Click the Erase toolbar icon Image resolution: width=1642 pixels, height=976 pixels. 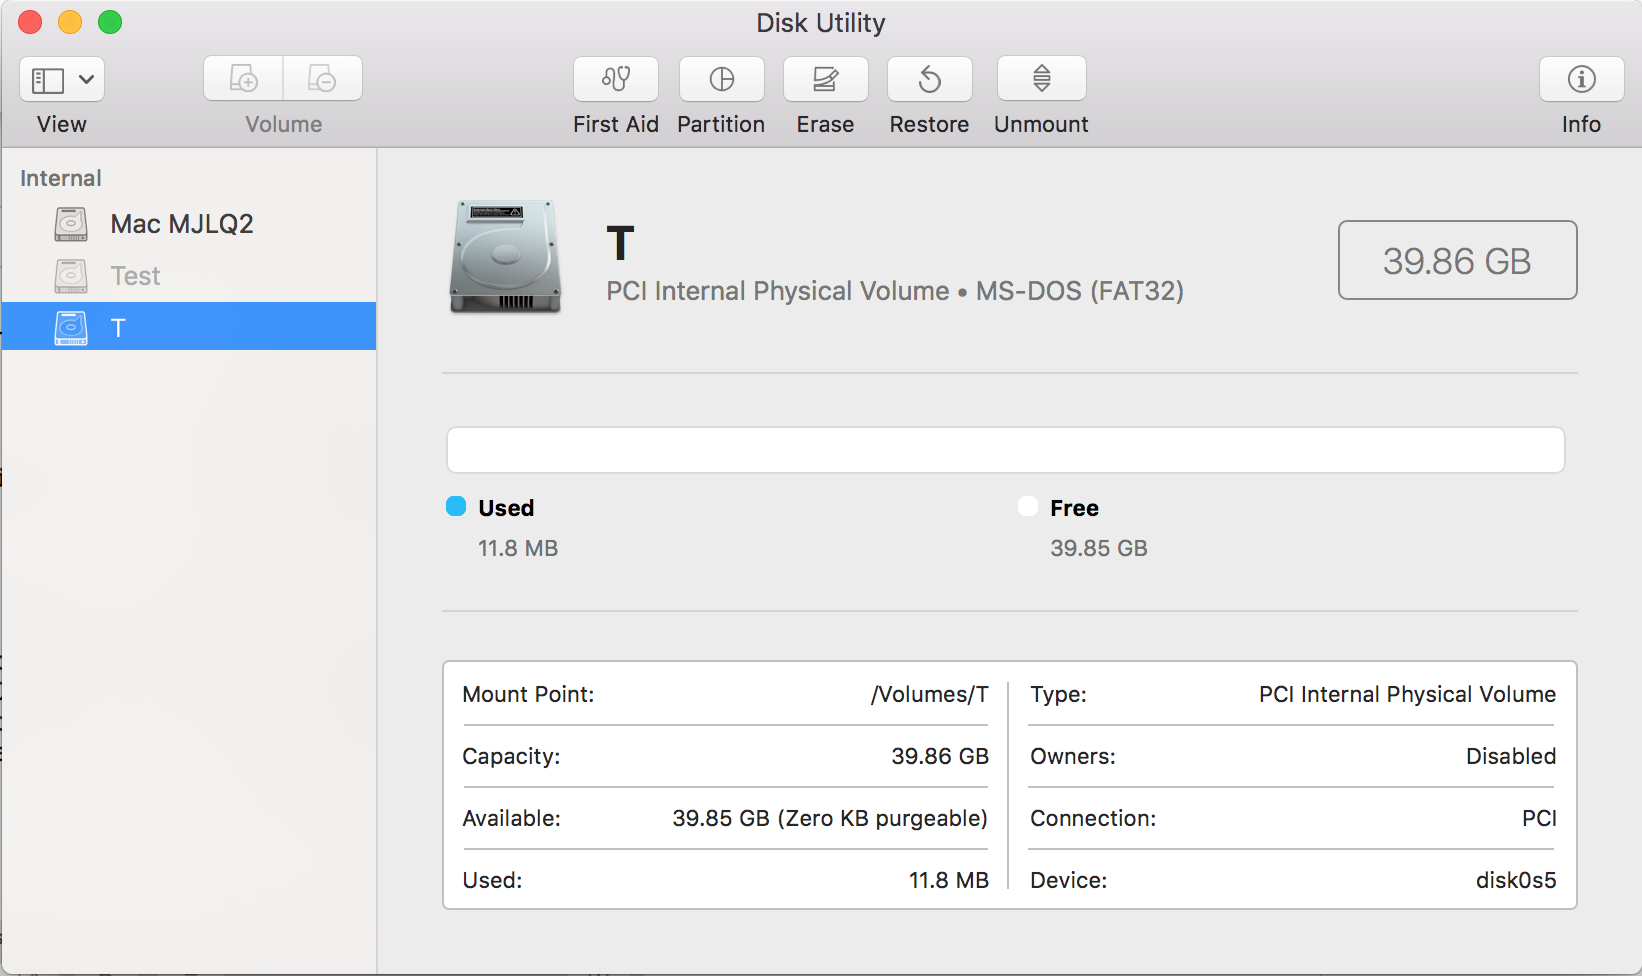[x=826, y=79]
